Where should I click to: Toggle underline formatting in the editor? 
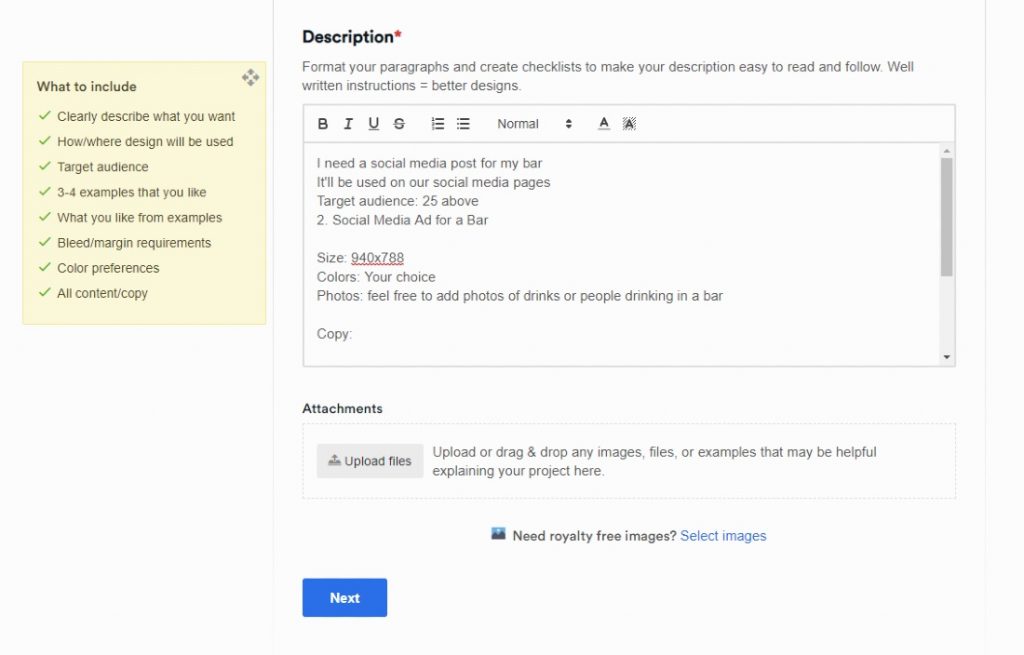click(x=374, y=124)
